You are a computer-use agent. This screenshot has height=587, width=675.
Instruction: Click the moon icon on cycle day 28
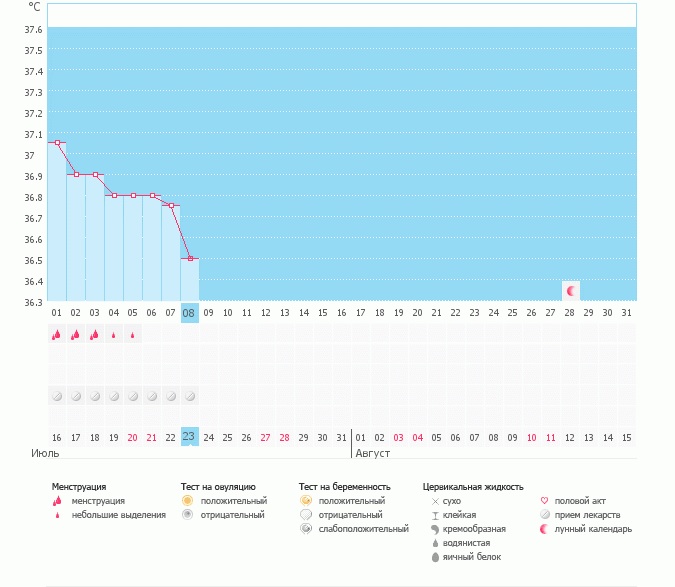[x=571, y=291]
